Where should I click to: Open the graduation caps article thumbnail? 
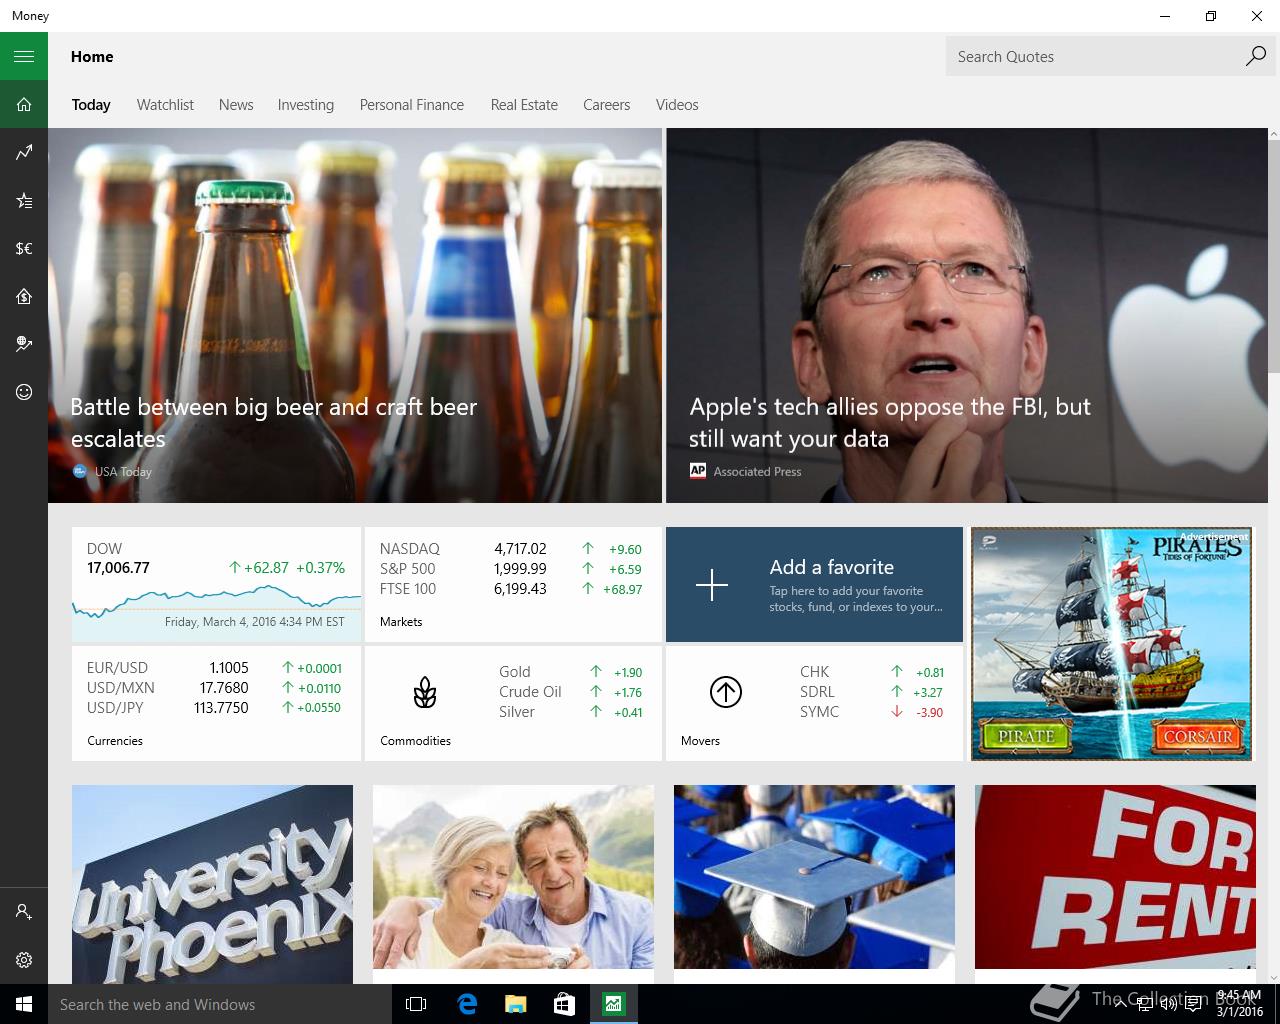pyautogui.click(x=814, y=877)
